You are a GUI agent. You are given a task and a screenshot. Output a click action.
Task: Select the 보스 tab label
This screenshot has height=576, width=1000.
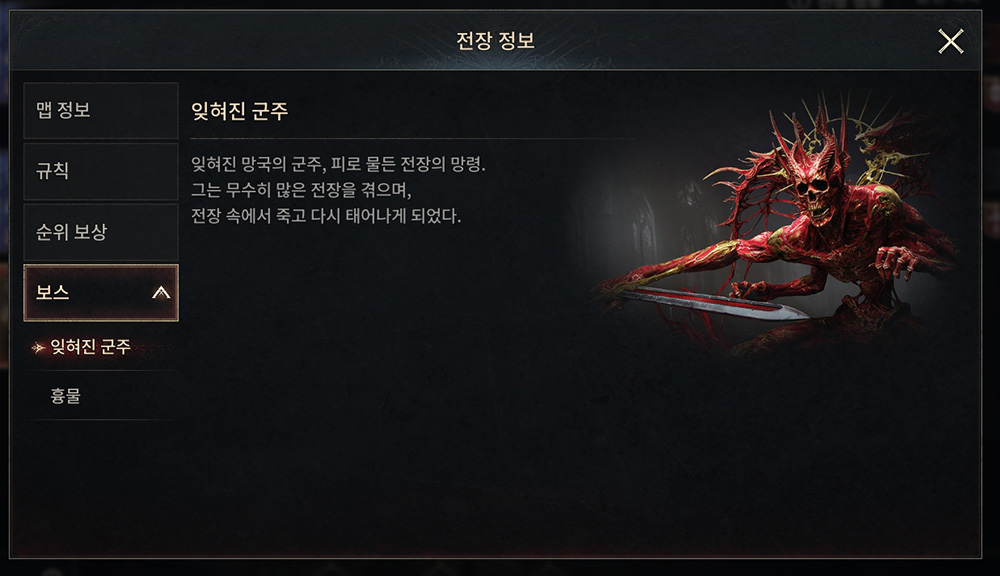tap(52, 292)
